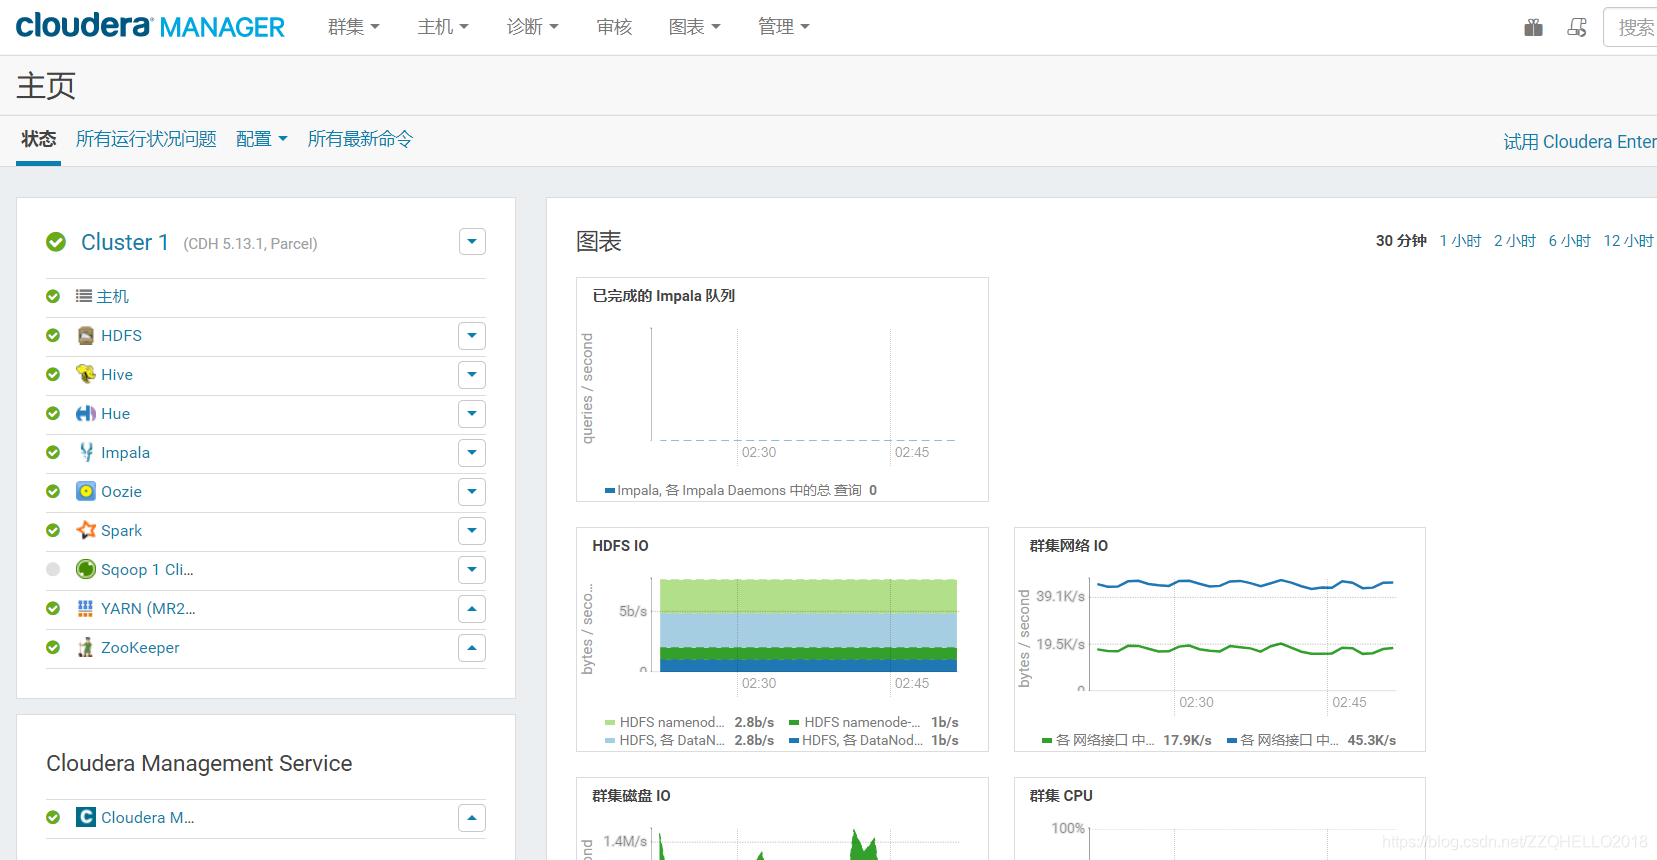Click 试用 Cloudera Enterprise link

[1580, 142]
